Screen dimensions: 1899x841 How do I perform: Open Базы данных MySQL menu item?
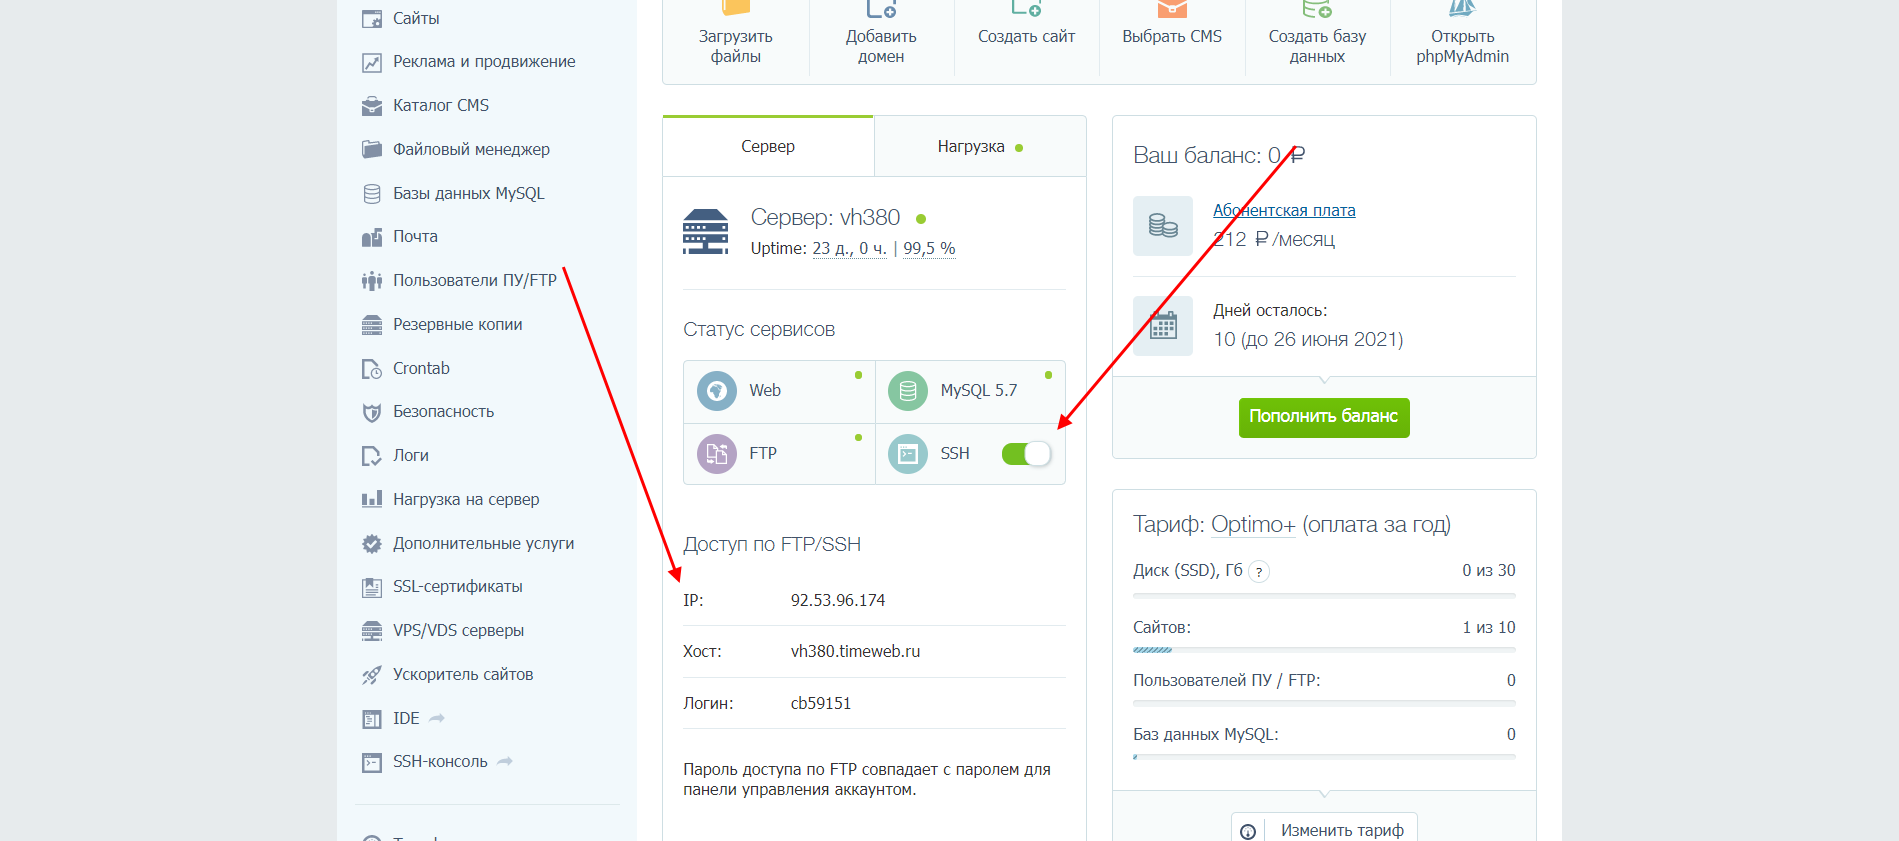tap(468, 194)
